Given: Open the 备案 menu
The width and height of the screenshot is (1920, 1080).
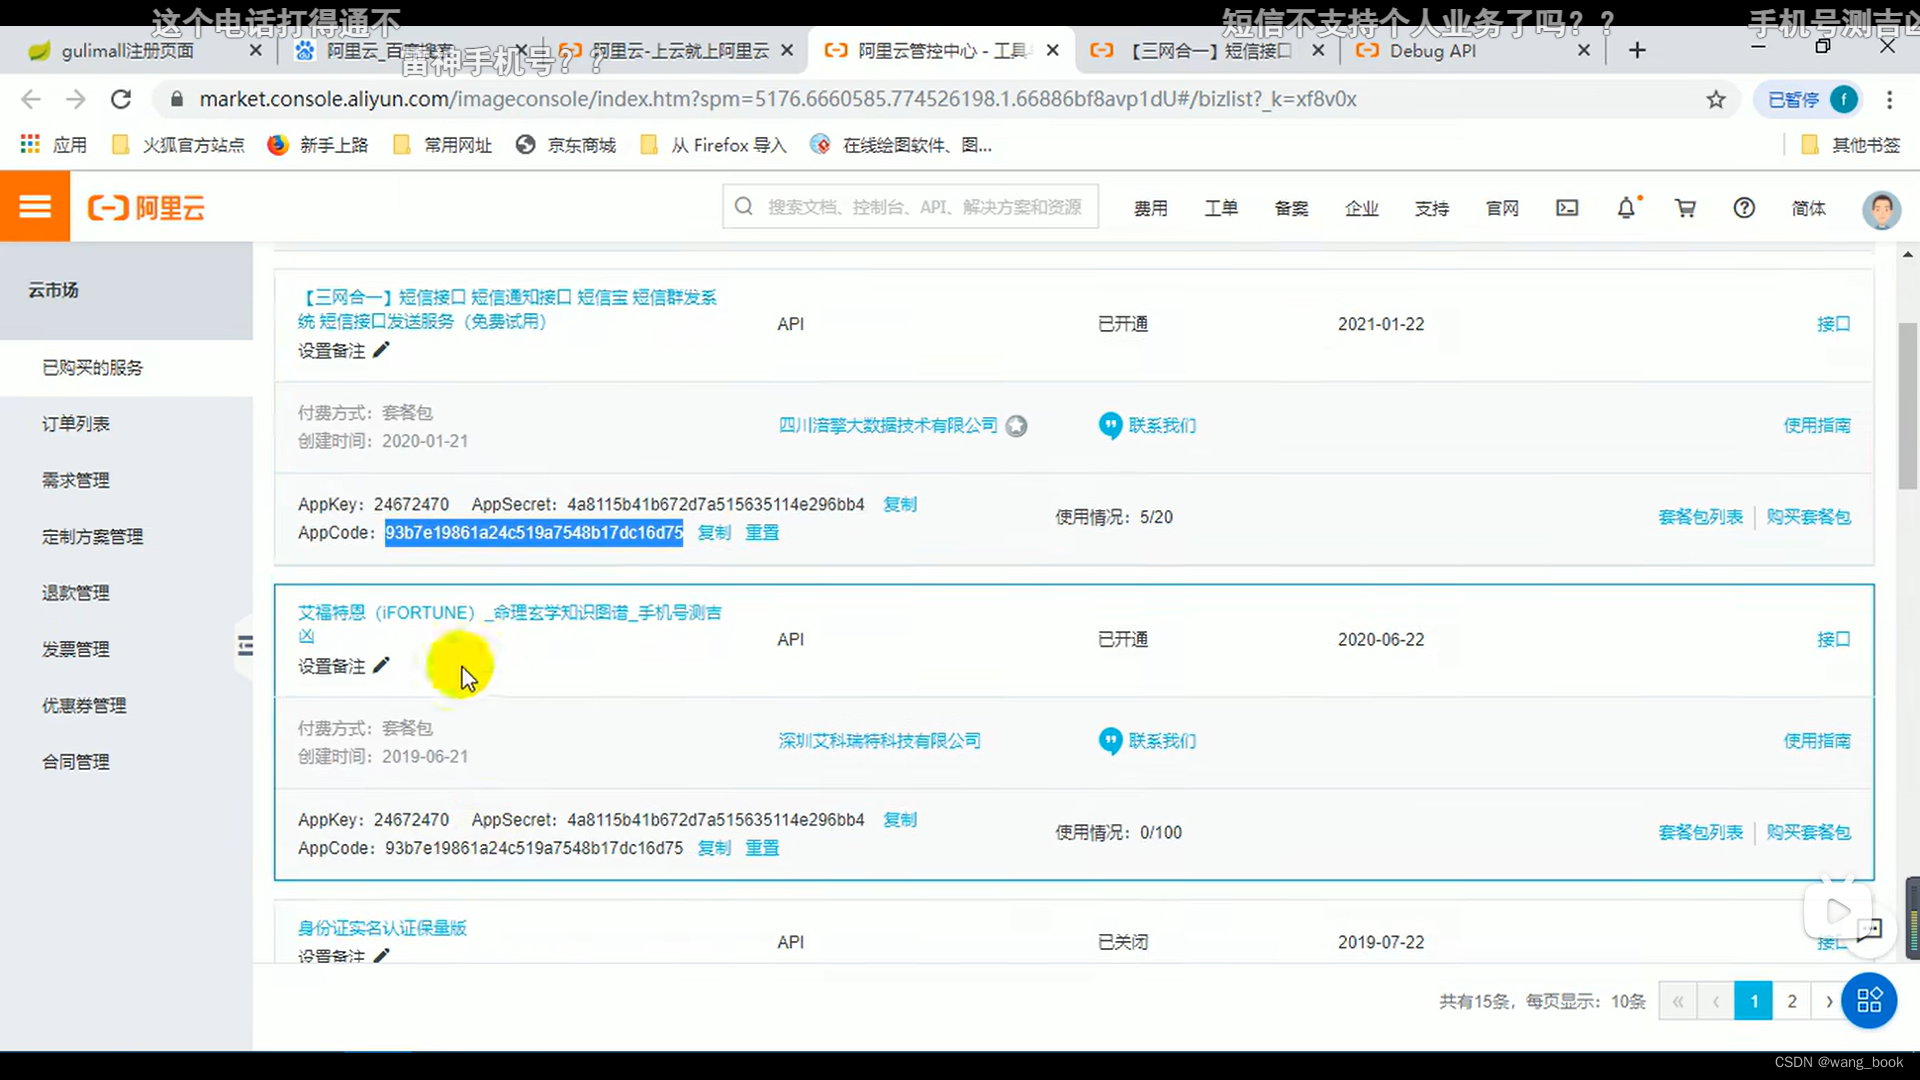Looking at the screenshot, I should point(1291,208).
